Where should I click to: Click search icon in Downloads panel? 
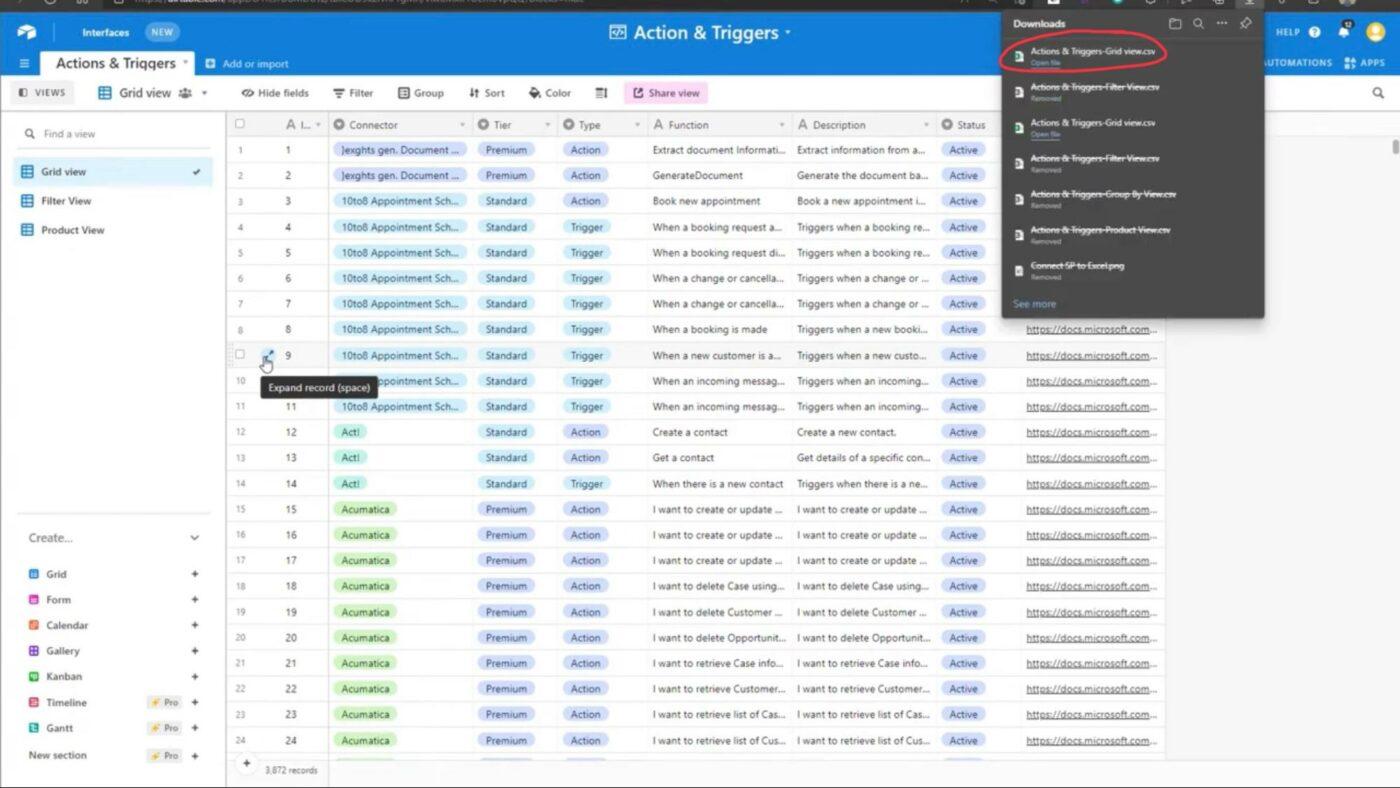click(x=1198, y=23)
